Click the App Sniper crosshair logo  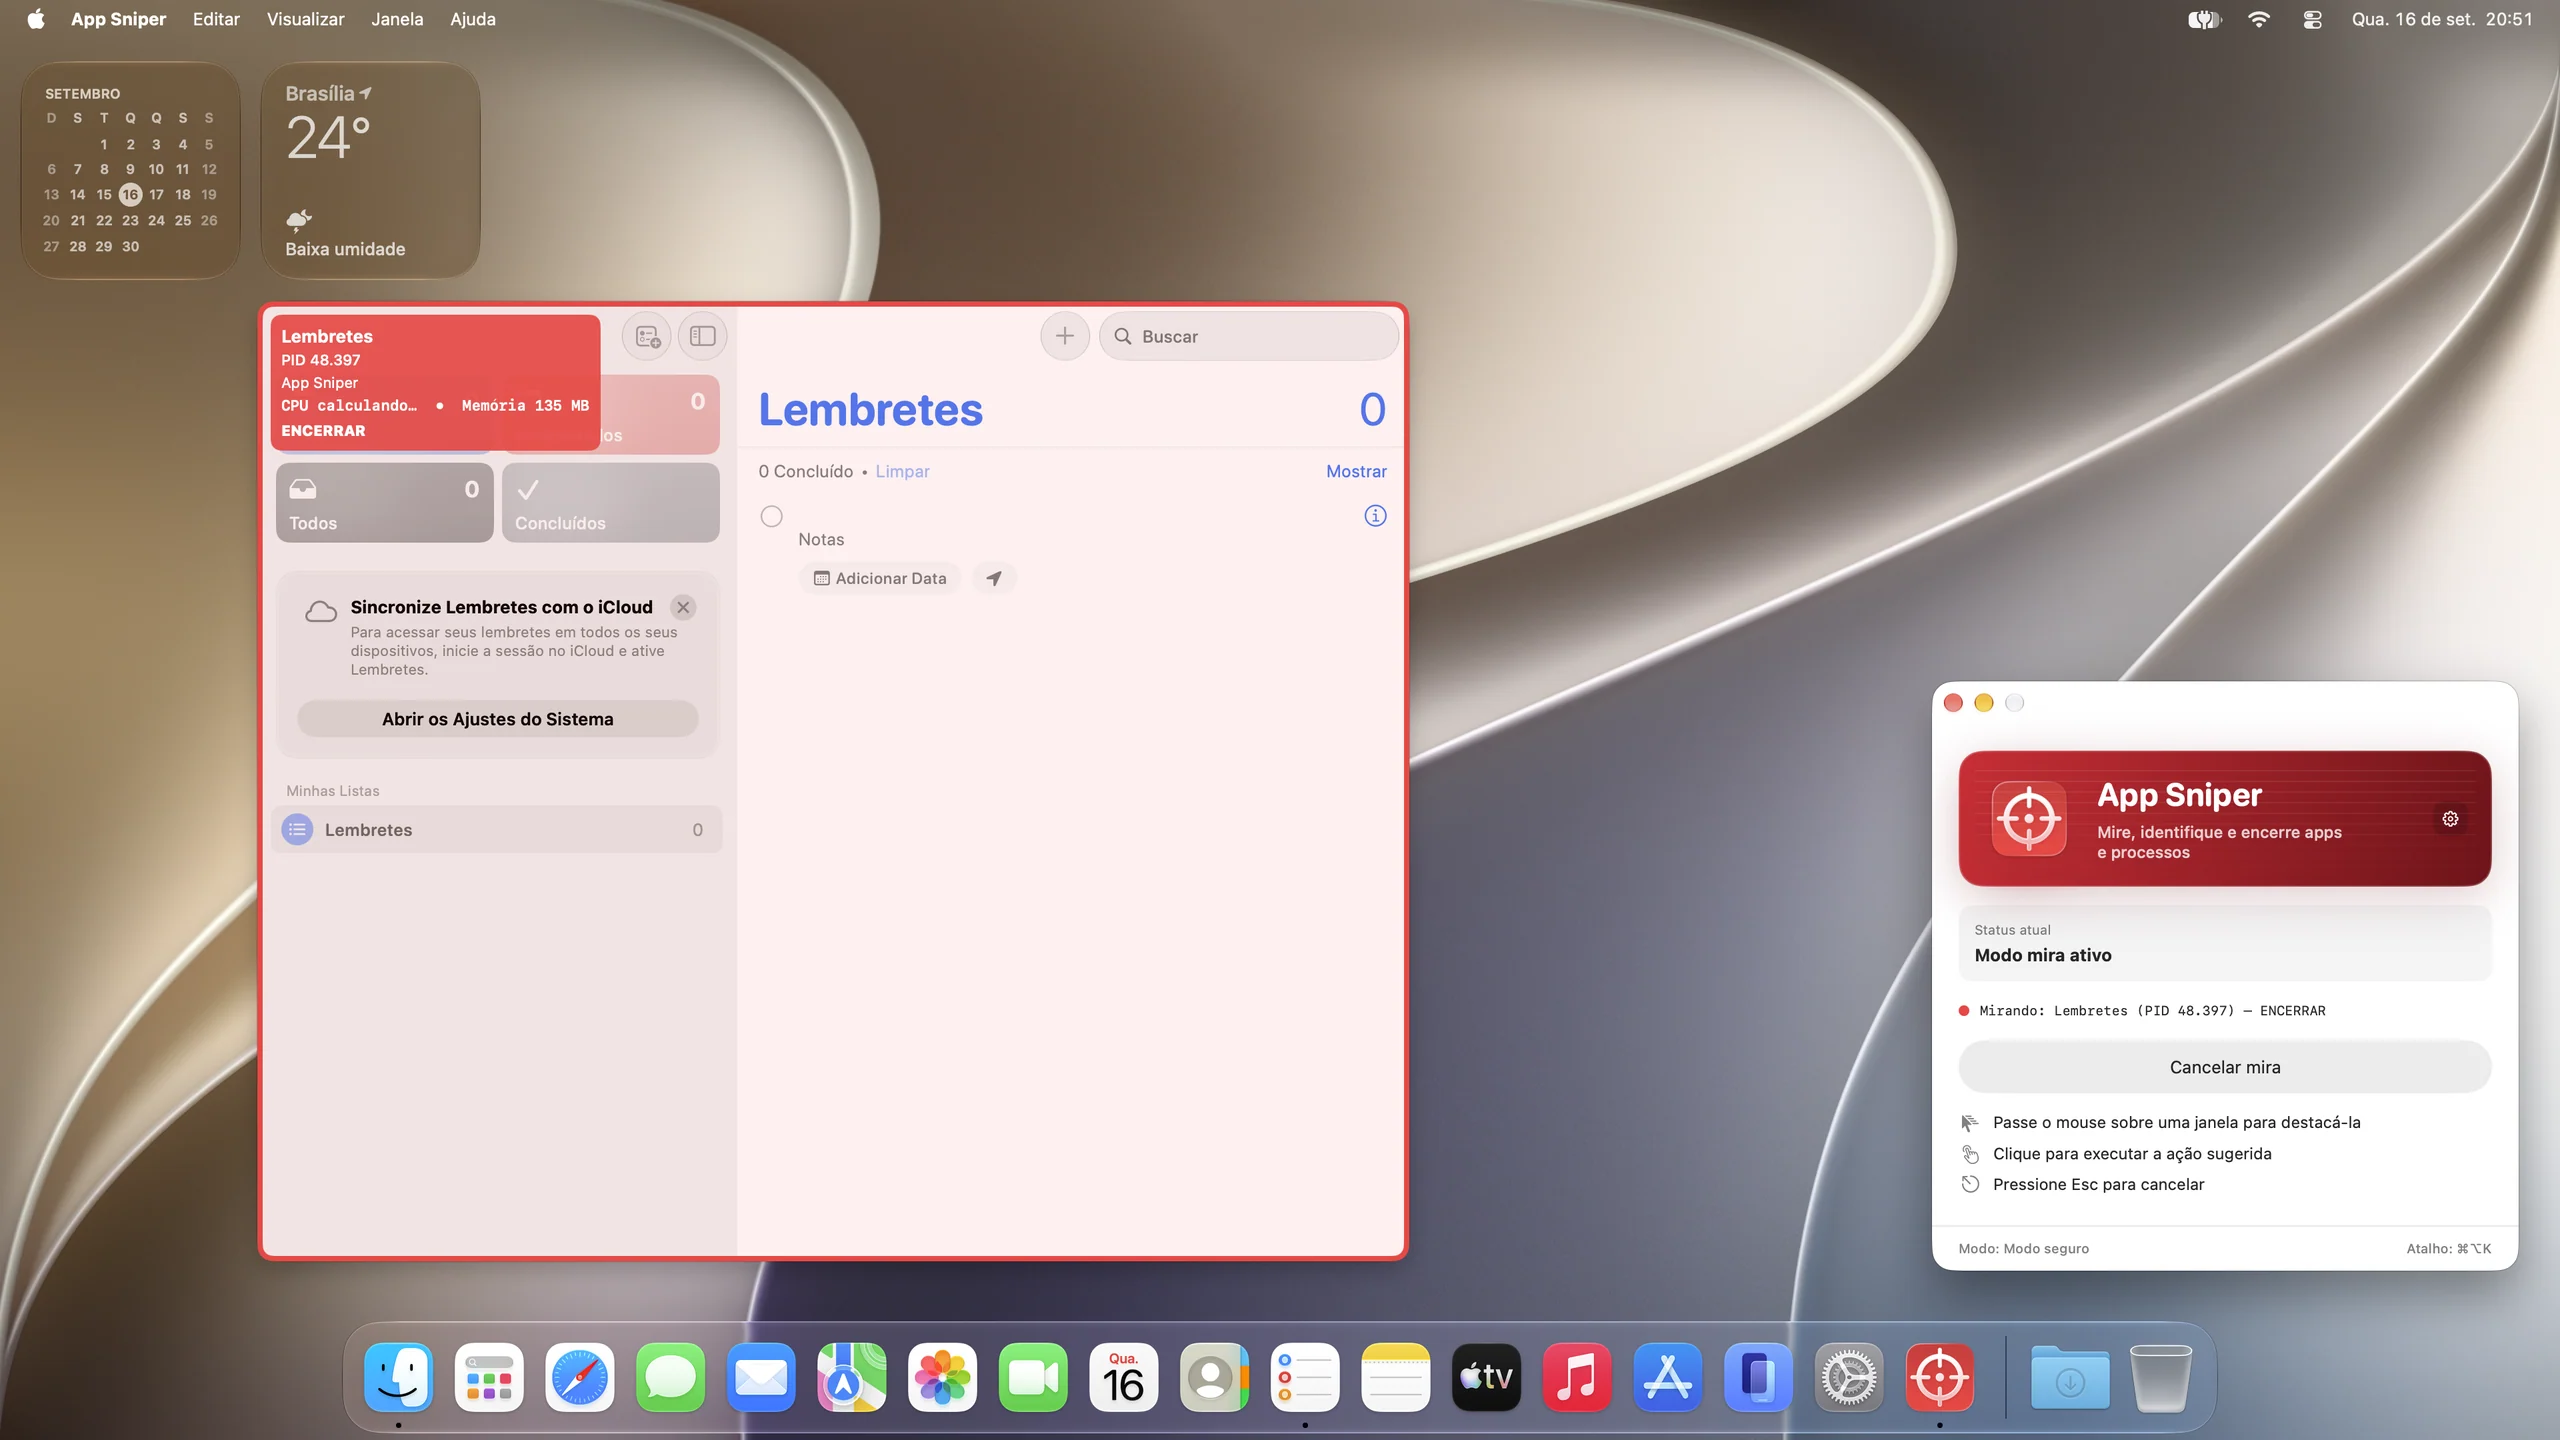(x=2028, y=819)
